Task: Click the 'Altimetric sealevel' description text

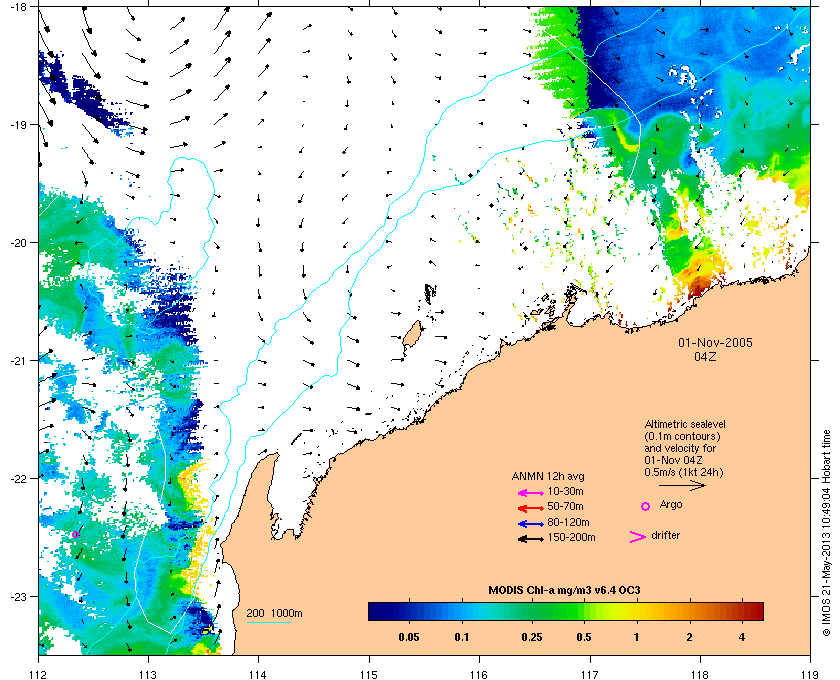Action: pos(685,424)
